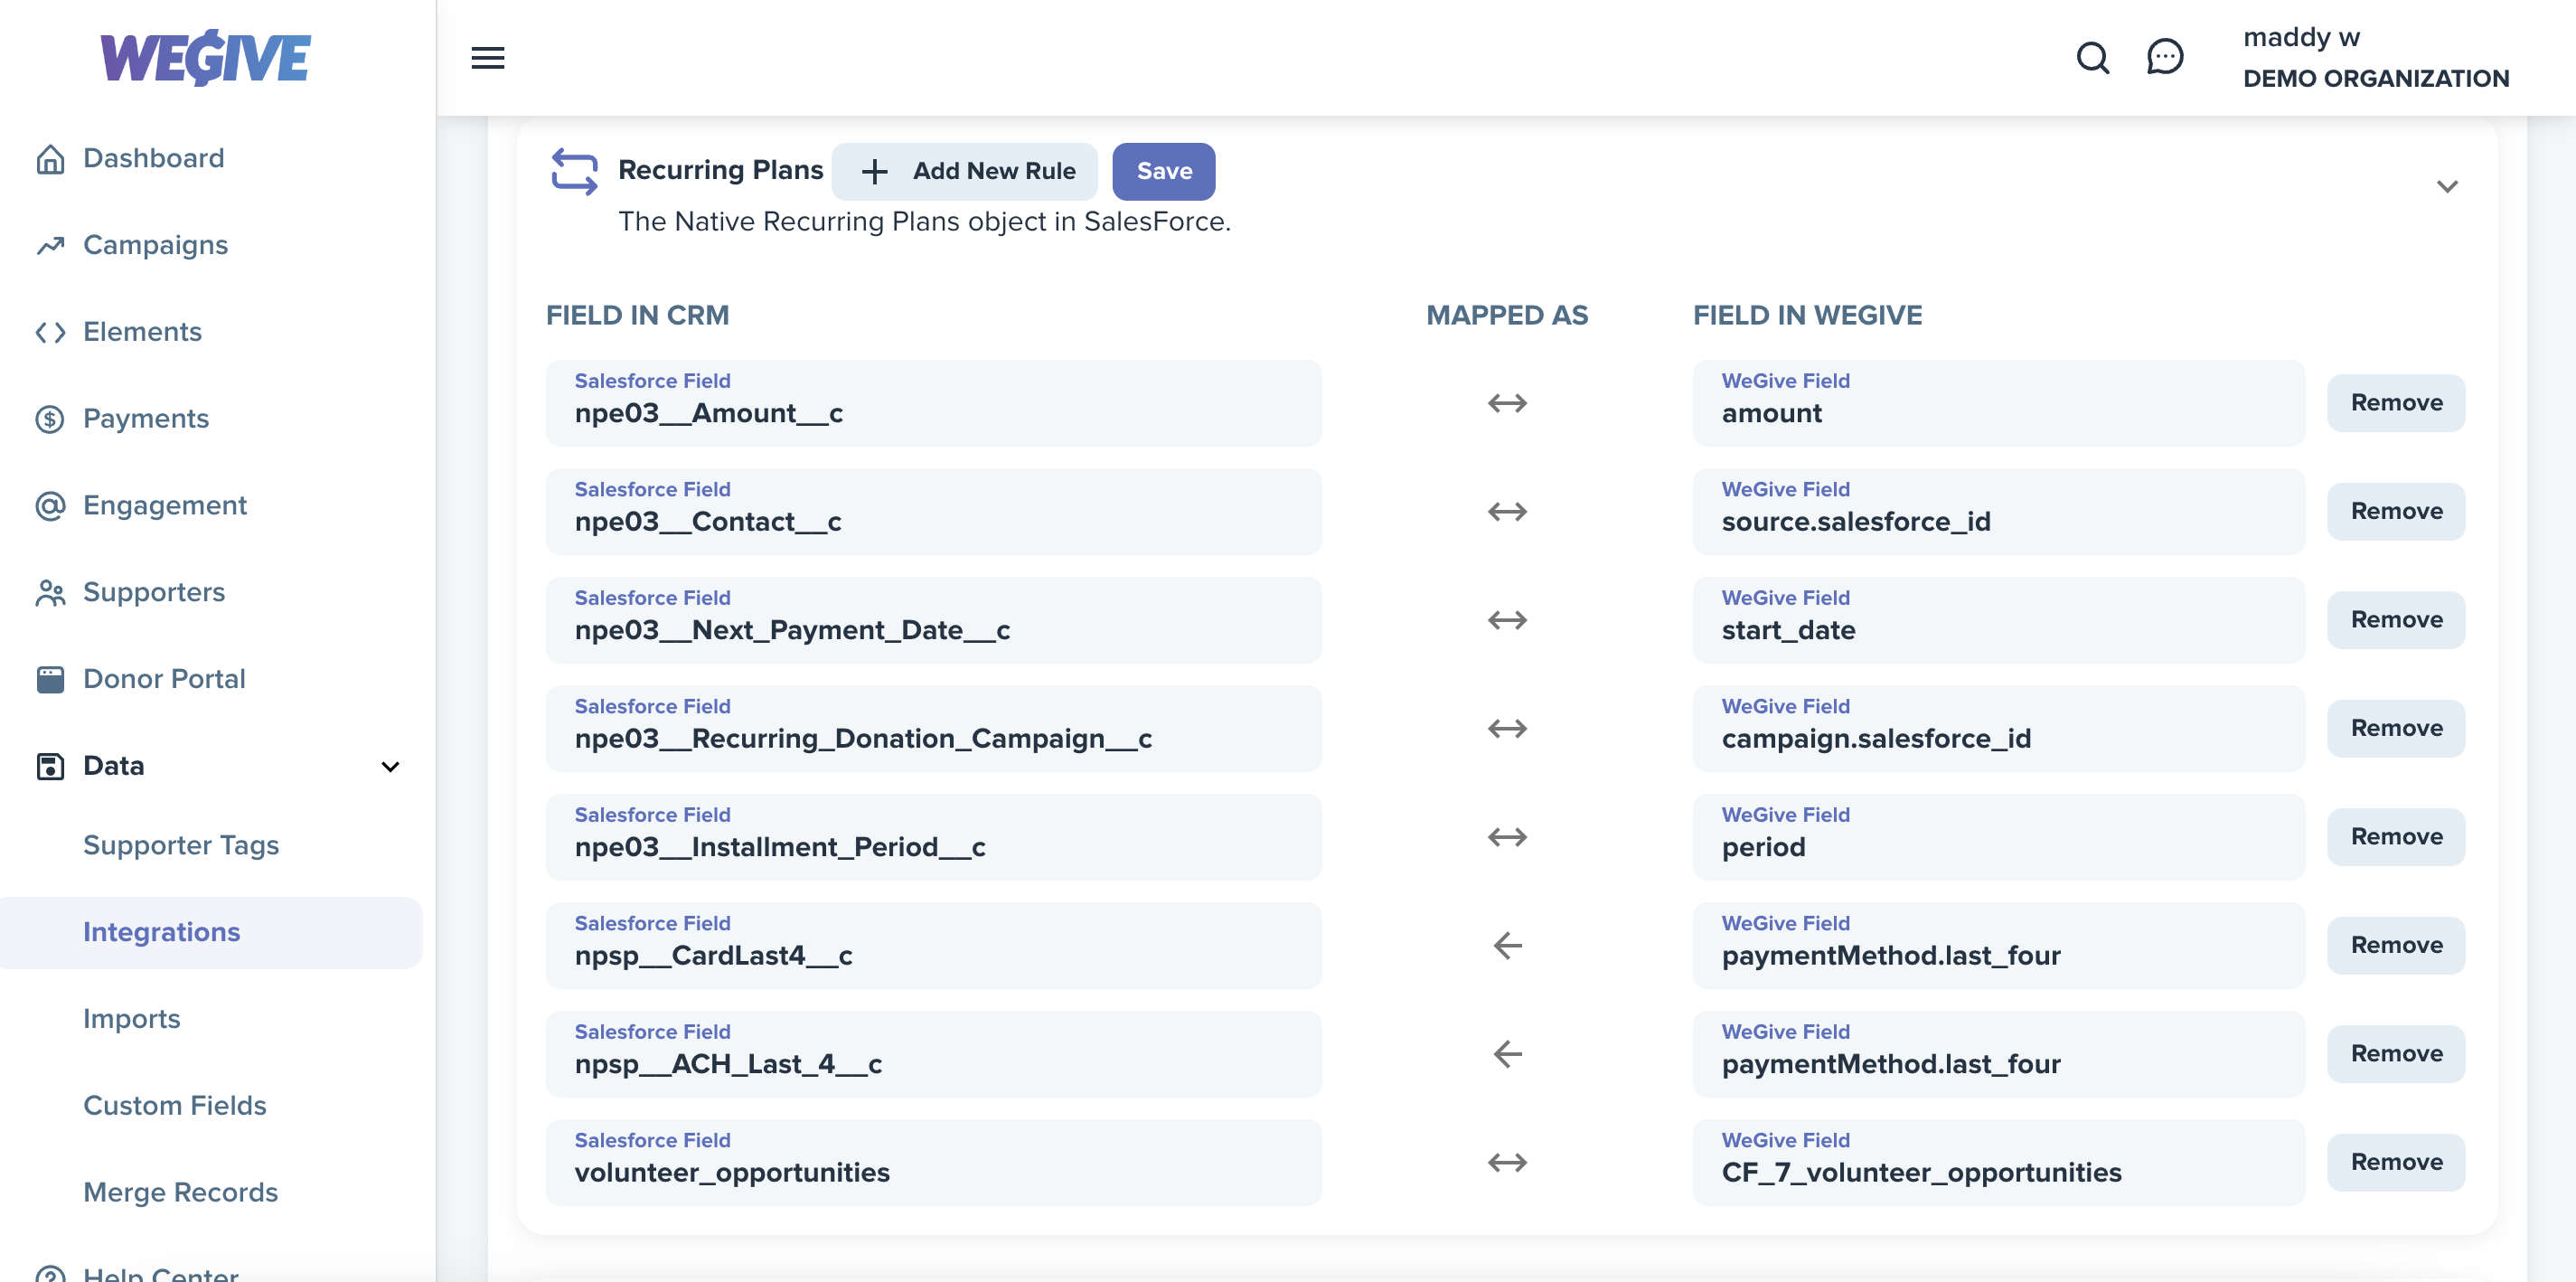Viewport: 2576px width, 1282px height.
Task: Remove the campaign.salesforce_id mapping
Action: (2396, 729)
